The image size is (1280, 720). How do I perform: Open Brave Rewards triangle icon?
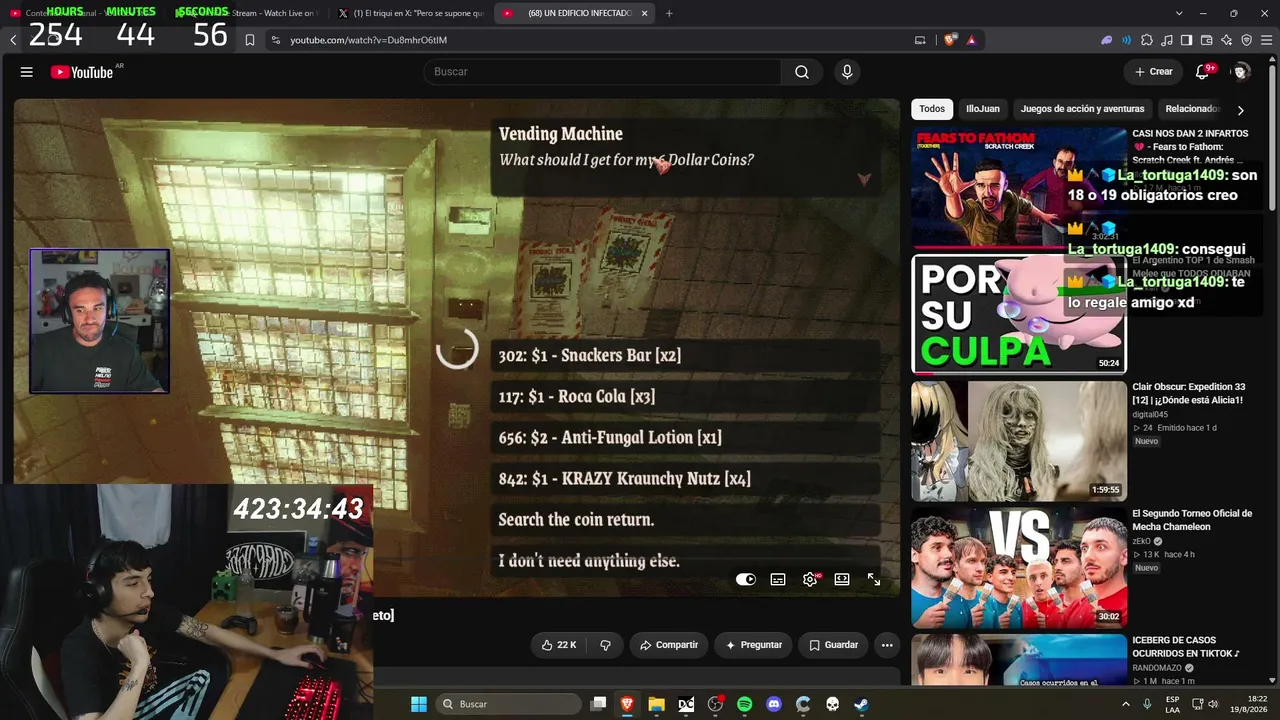pos(971,40)
